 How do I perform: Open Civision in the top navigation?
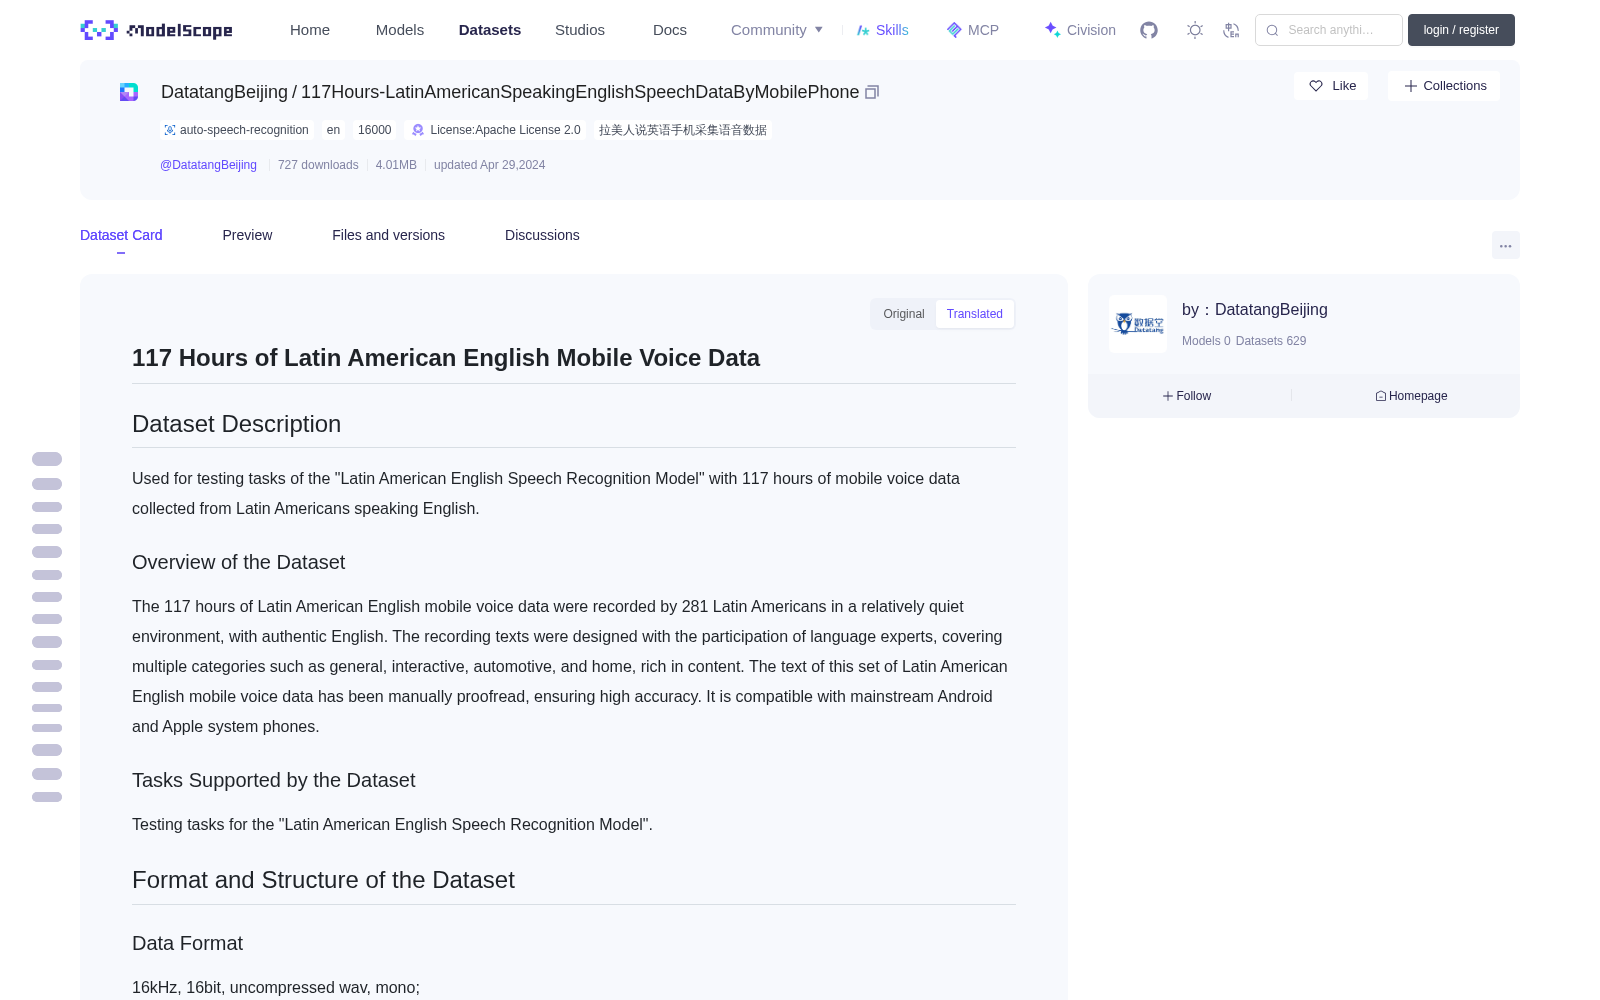click(x=1080, y=30)
